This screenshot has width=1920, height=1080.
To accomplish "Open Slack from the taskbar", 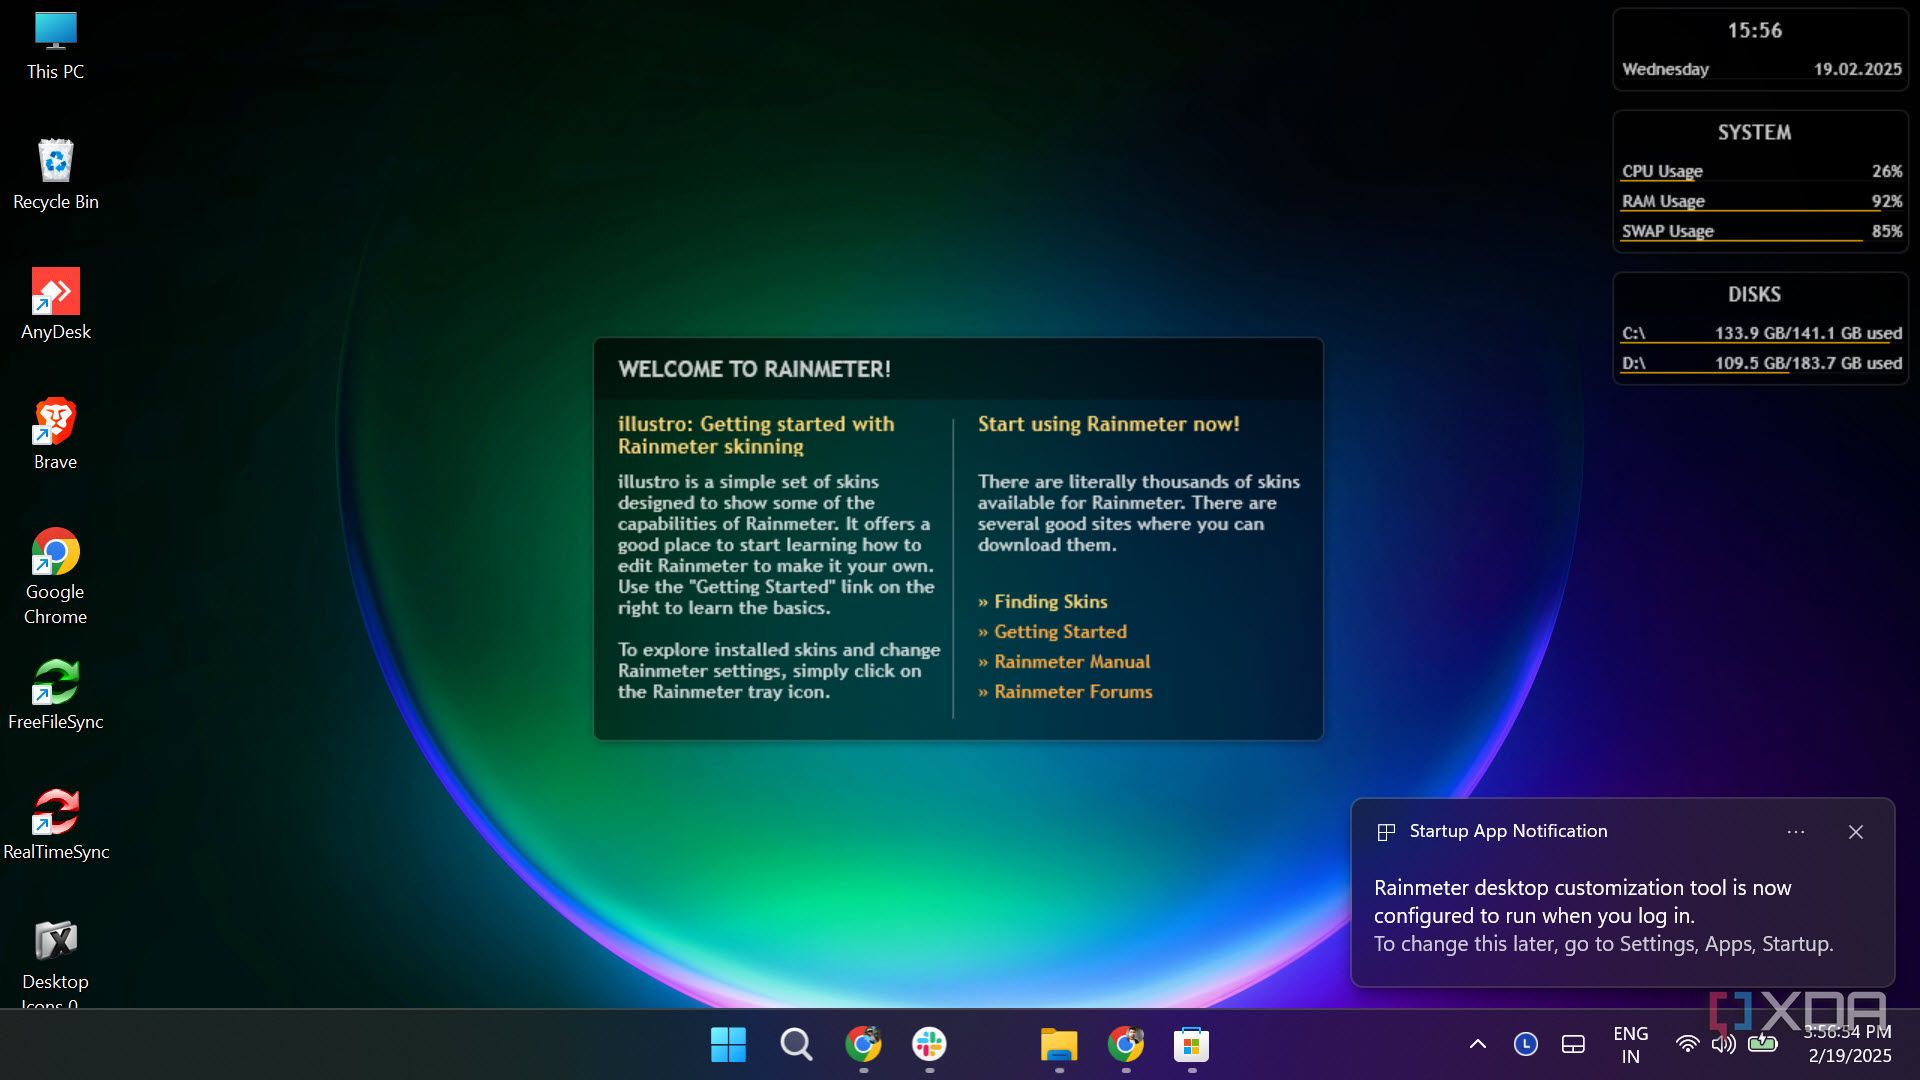I will [929, 1045].
